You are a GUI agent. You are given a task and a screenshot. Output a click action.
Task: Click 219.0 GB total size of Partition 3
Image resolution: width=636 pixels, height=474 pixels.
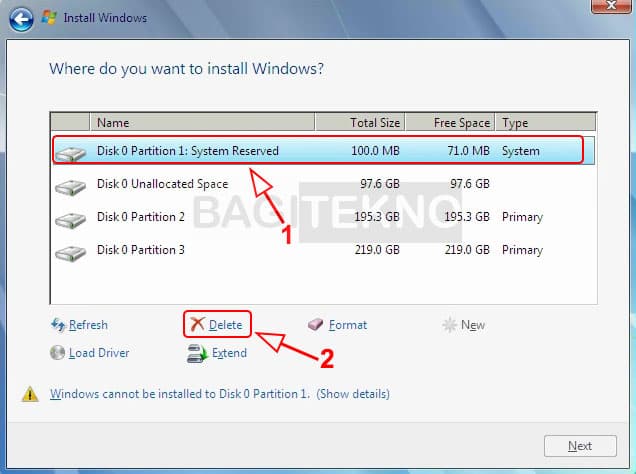click(377, 250)
